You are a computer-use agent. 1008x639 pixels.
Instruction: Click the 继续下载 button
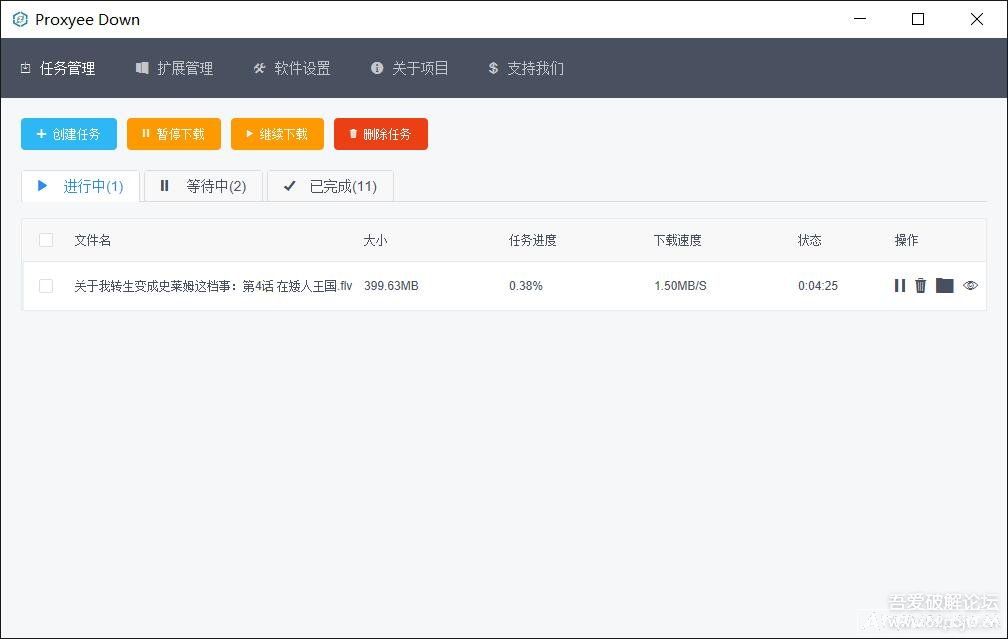[x=277, y=133]
